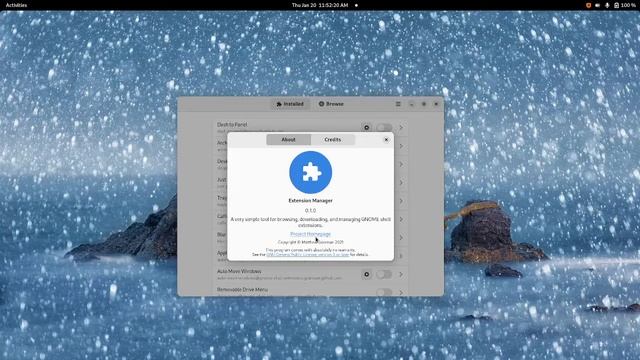Open the Browse tab in main window

click(x=331, y=104)
